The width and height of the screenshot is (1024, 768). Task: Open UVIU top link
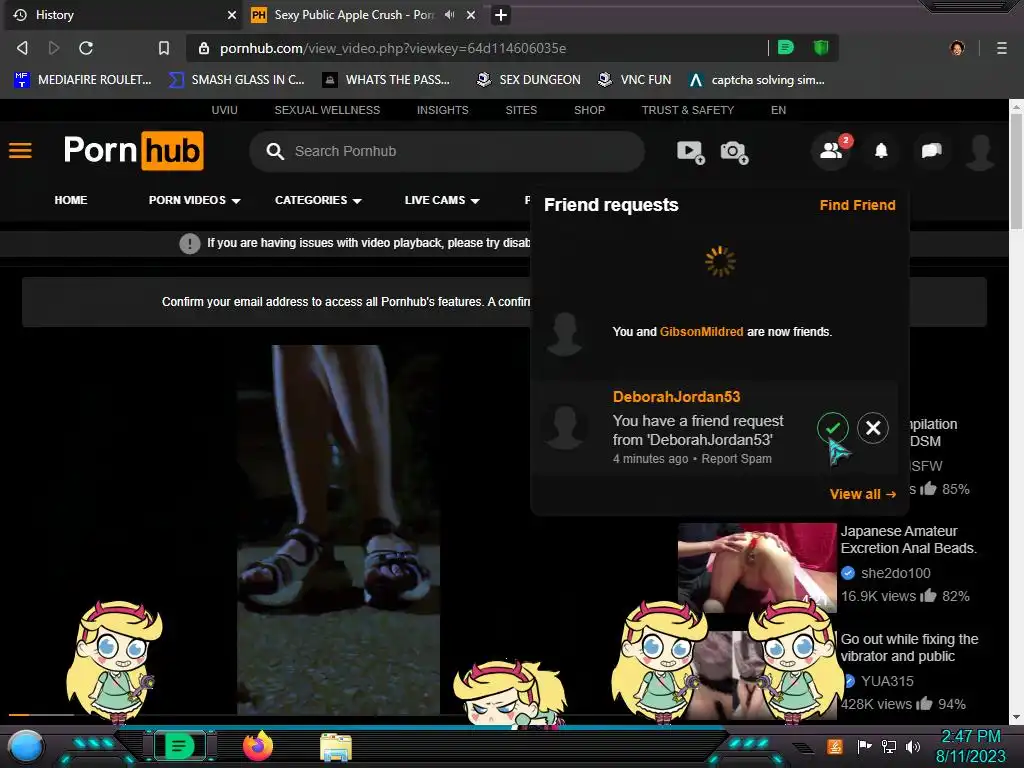pos(225,110)
